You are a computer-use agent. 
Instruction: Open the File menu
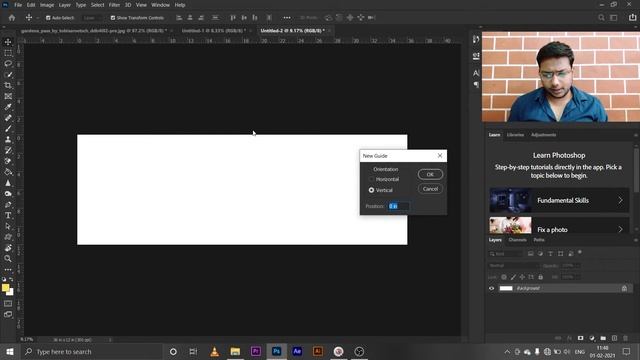click(x=18, y=5)
